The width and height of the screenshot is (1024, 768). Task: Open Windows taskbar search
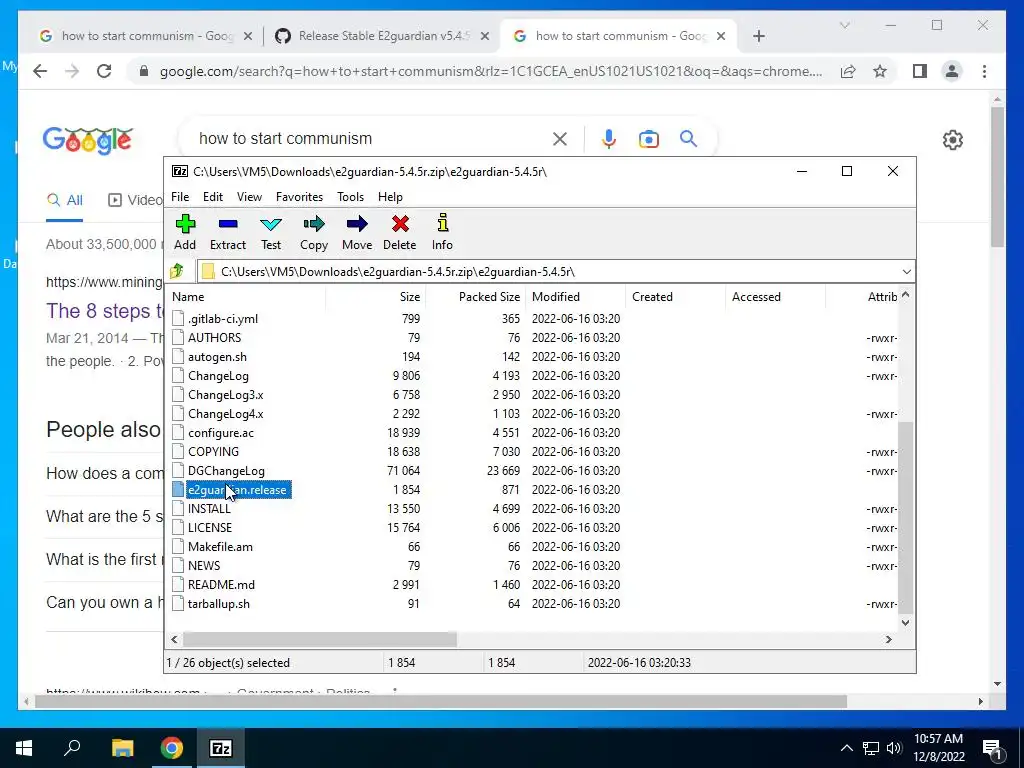72,748
